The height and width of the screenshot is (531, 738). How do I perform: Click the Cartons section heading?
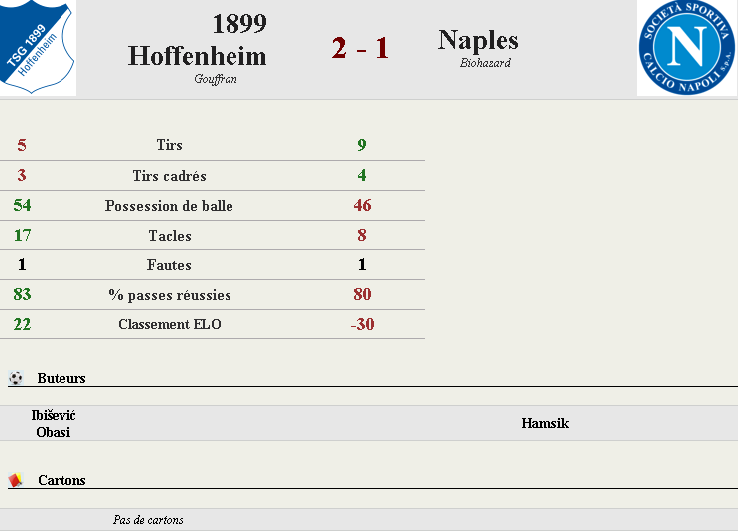click(x=62, y=480)
